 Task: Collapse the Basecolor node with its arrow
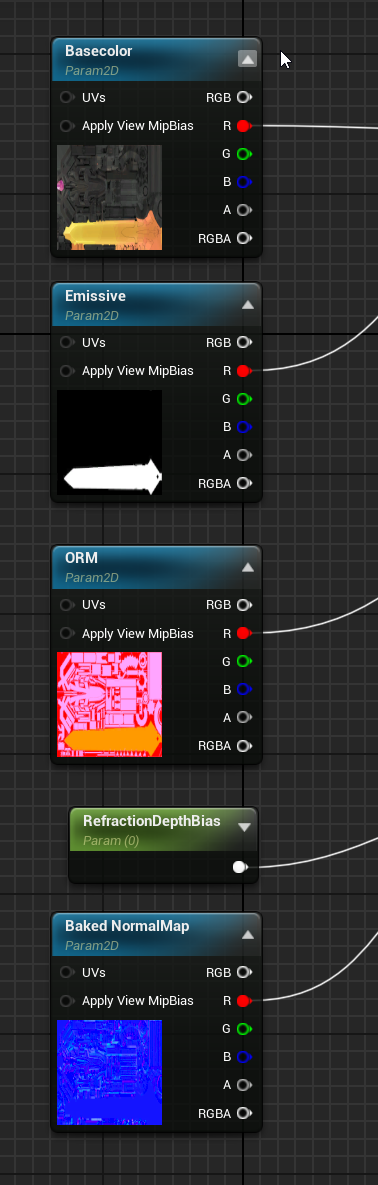coord(247,59)
